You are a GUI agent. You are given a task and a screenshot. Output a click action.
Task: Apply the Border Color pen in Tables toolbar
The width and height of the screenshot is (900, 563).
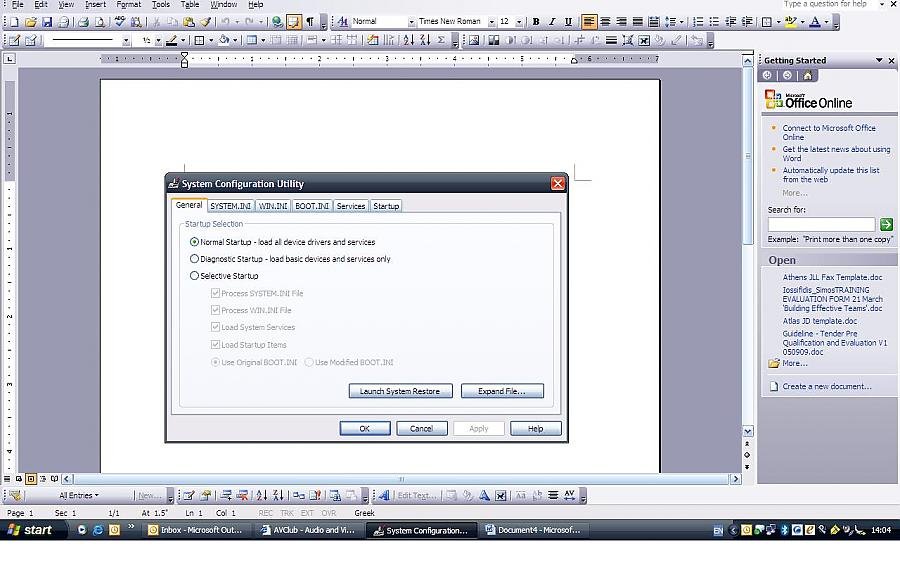[x=172, y=40]
